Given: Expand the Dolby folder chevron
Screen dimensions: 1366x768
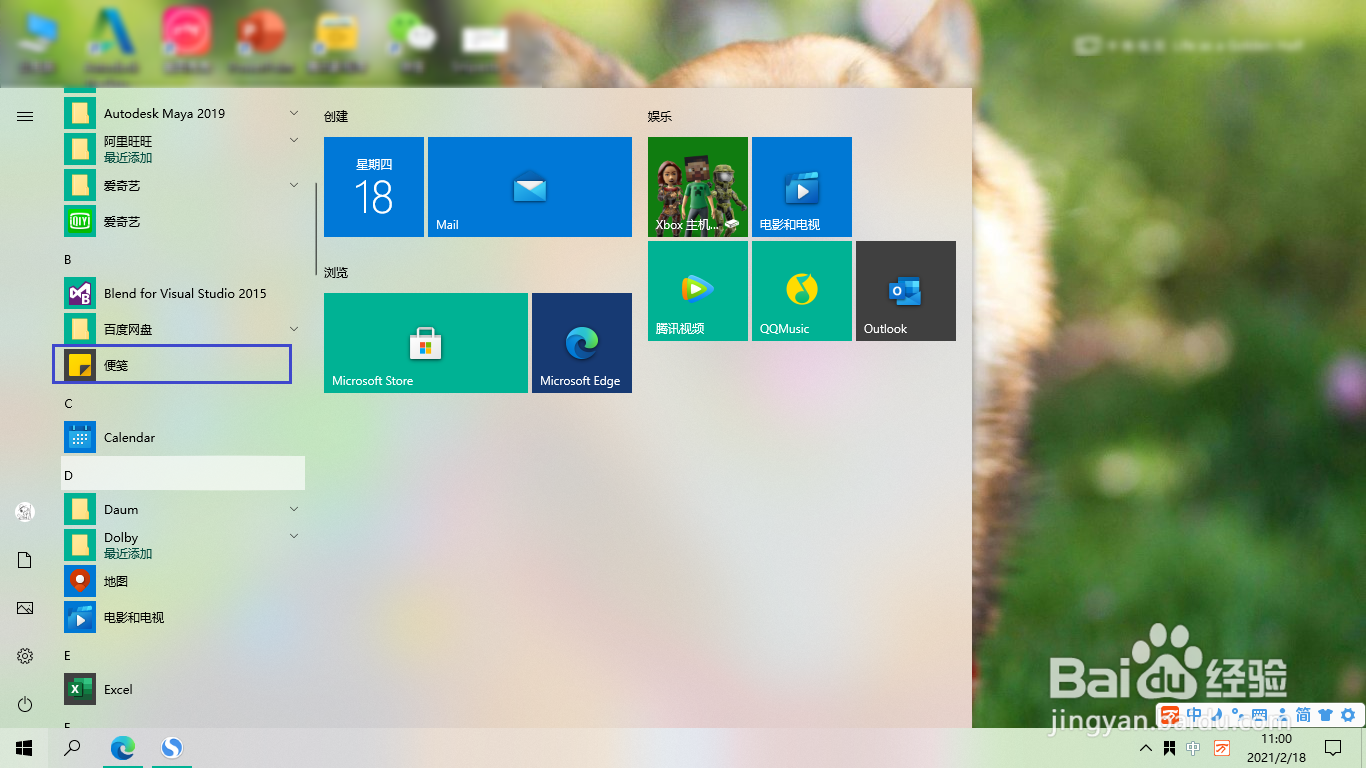Looking at the screenshot, I should [294, 537].
